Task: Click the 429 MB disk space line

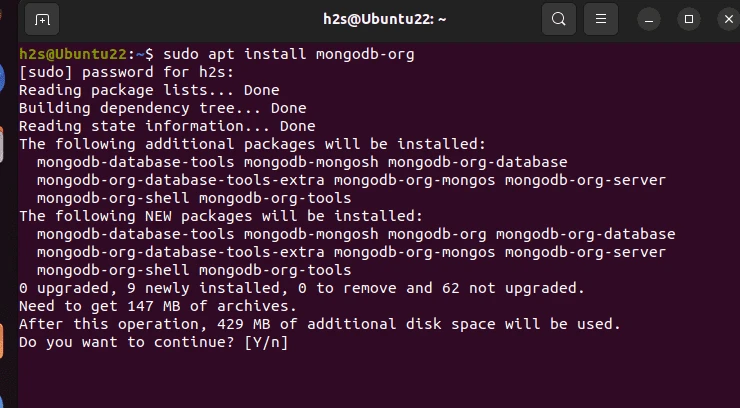Action: 320,324
